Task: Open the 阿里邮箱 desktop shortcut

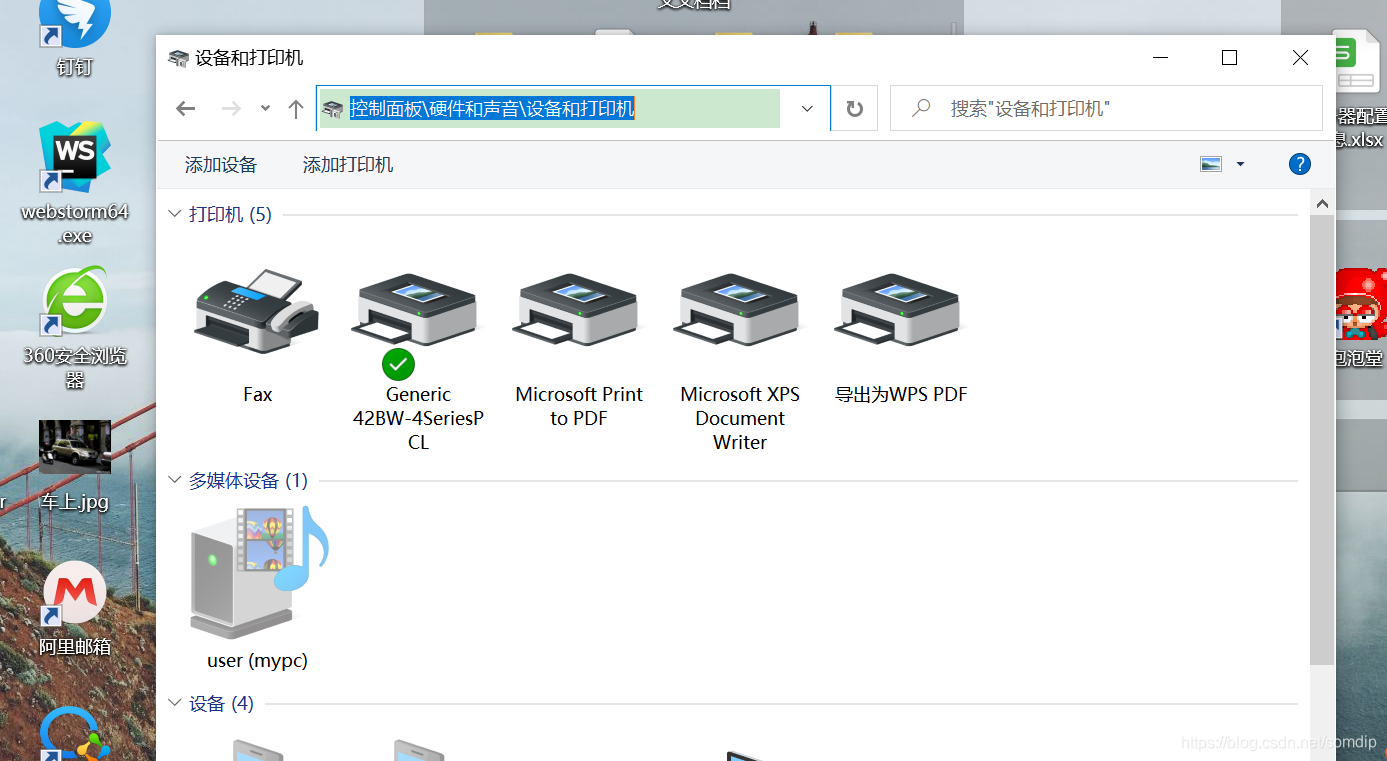Action: pos(74,608)
